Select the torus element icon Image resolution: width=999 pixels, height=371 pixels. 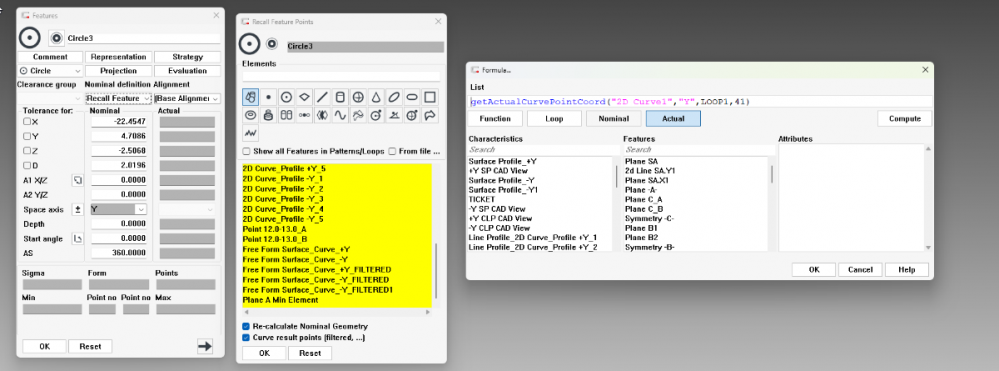251,115
